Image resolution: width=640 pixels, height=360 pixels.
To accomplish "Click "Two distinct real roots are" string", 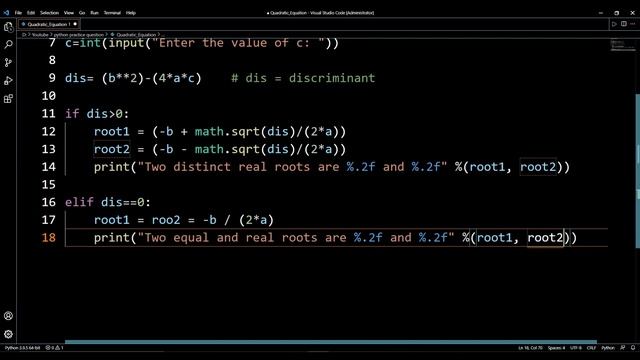I will pyautogui.click(x=242, y=167).
